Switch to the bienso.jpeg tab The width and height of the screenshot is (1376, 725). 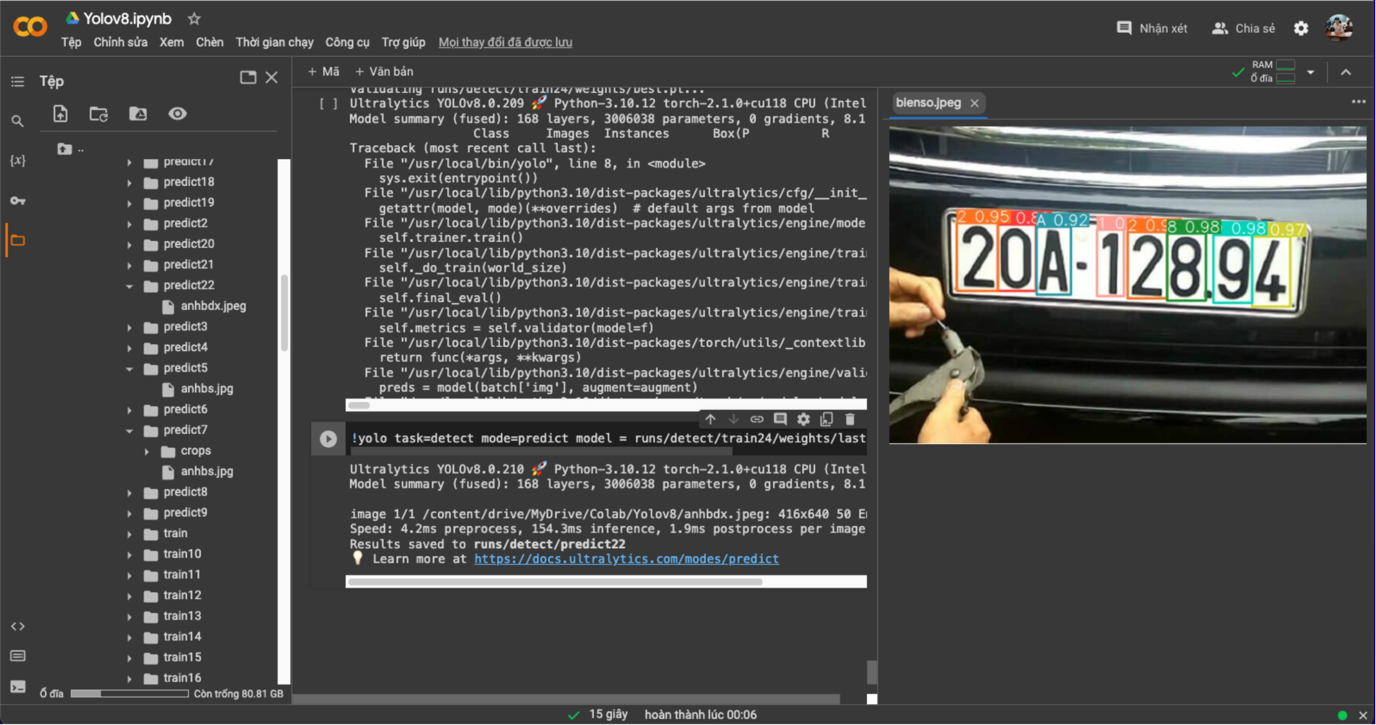point(928,103)
